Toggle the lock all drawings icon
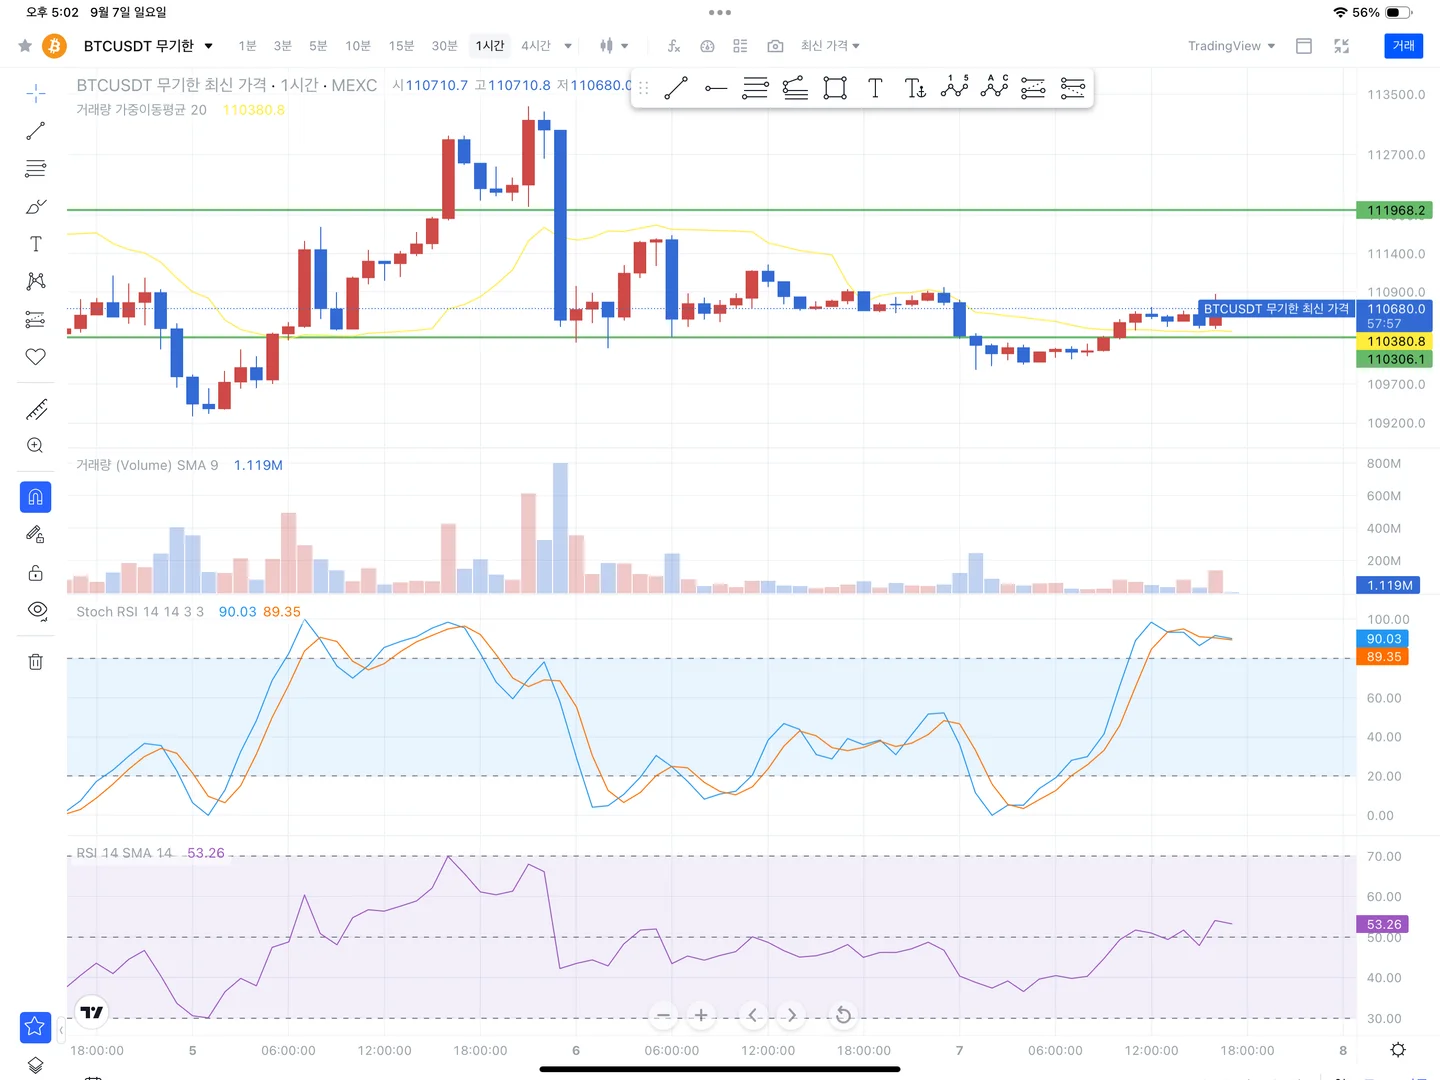1440x1080 pixels. click(36, 573)
